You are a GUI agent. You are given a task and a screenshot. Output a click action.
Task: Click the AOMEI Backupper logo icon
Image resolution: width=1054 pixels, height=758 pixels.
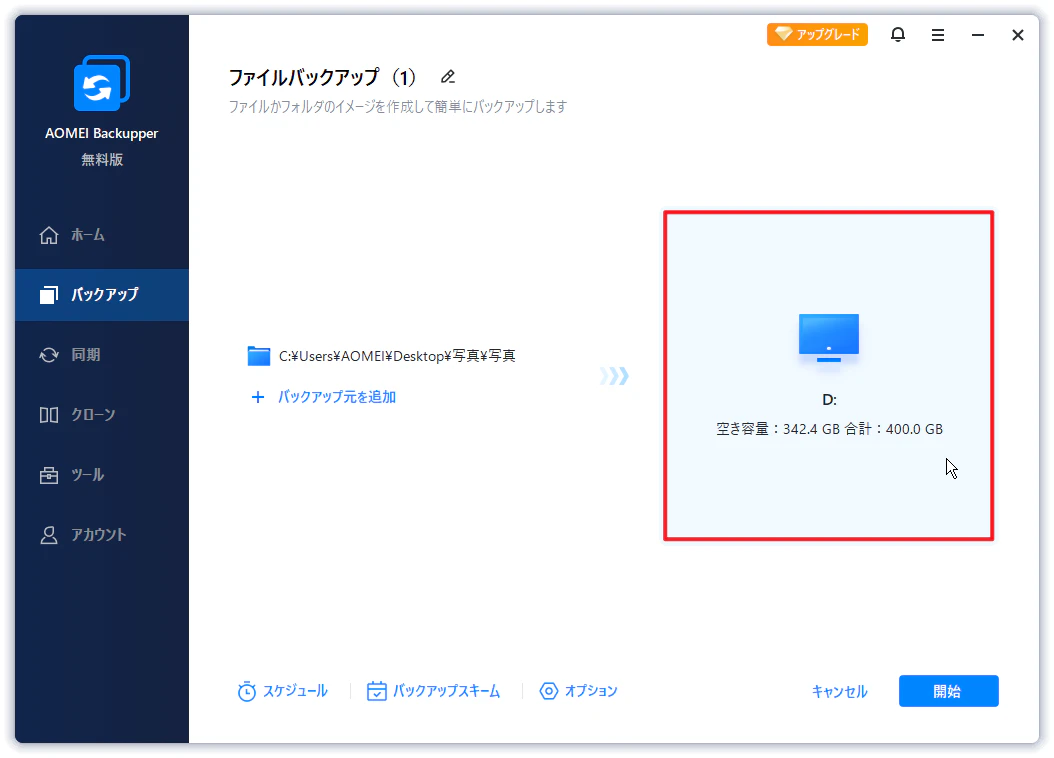tap(102, 83)
